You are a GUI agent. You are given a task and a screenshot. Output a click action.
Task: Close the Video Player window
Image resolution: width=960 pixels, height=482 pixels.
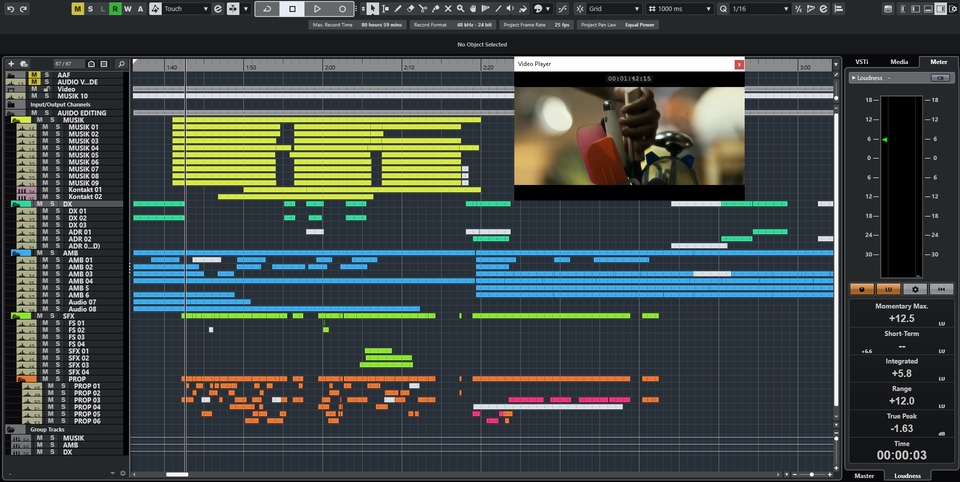click(739, 64)
